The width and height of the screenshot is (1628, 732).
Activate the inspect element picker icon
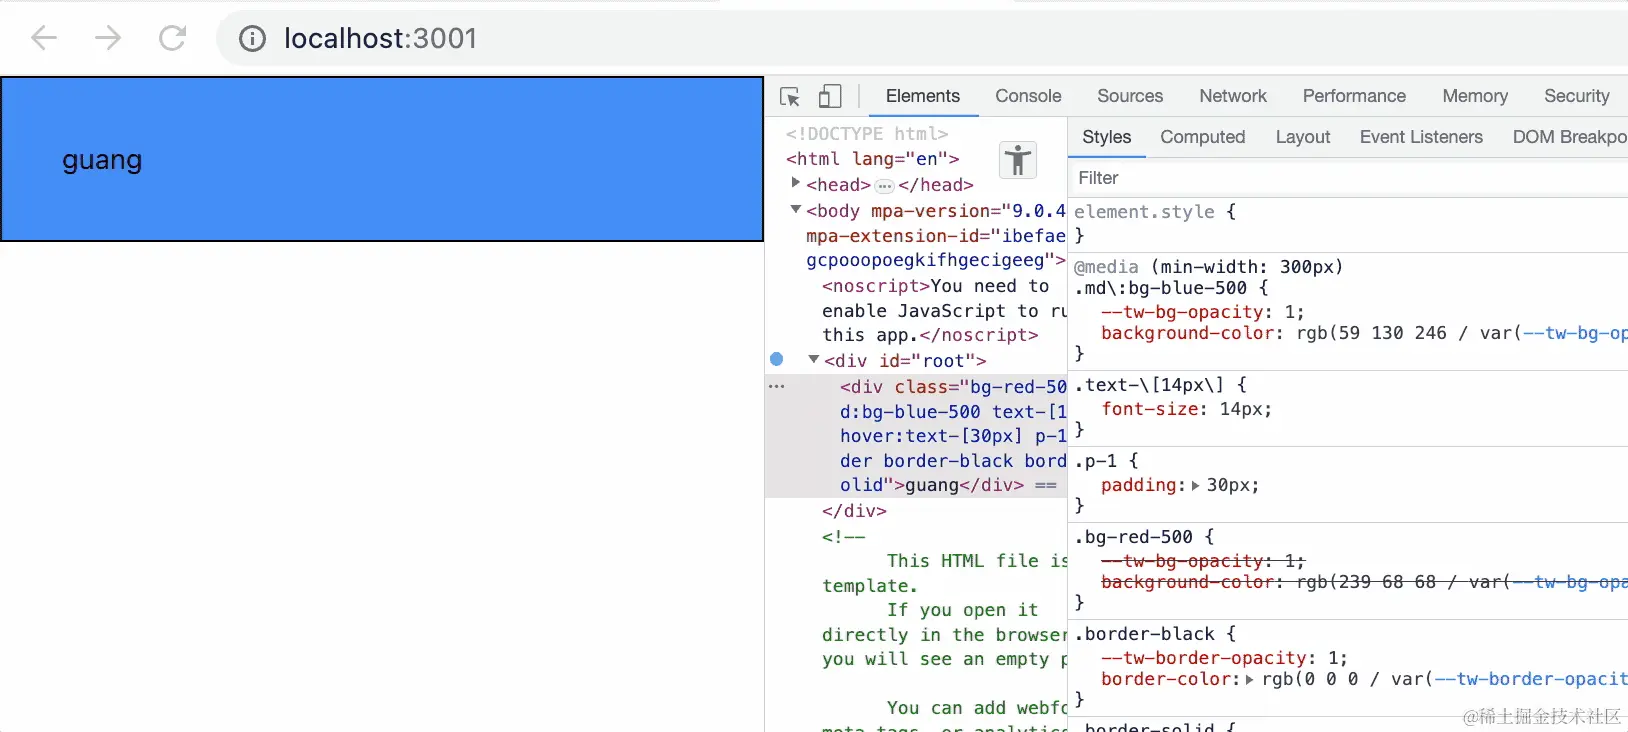(x=790, y=96)
